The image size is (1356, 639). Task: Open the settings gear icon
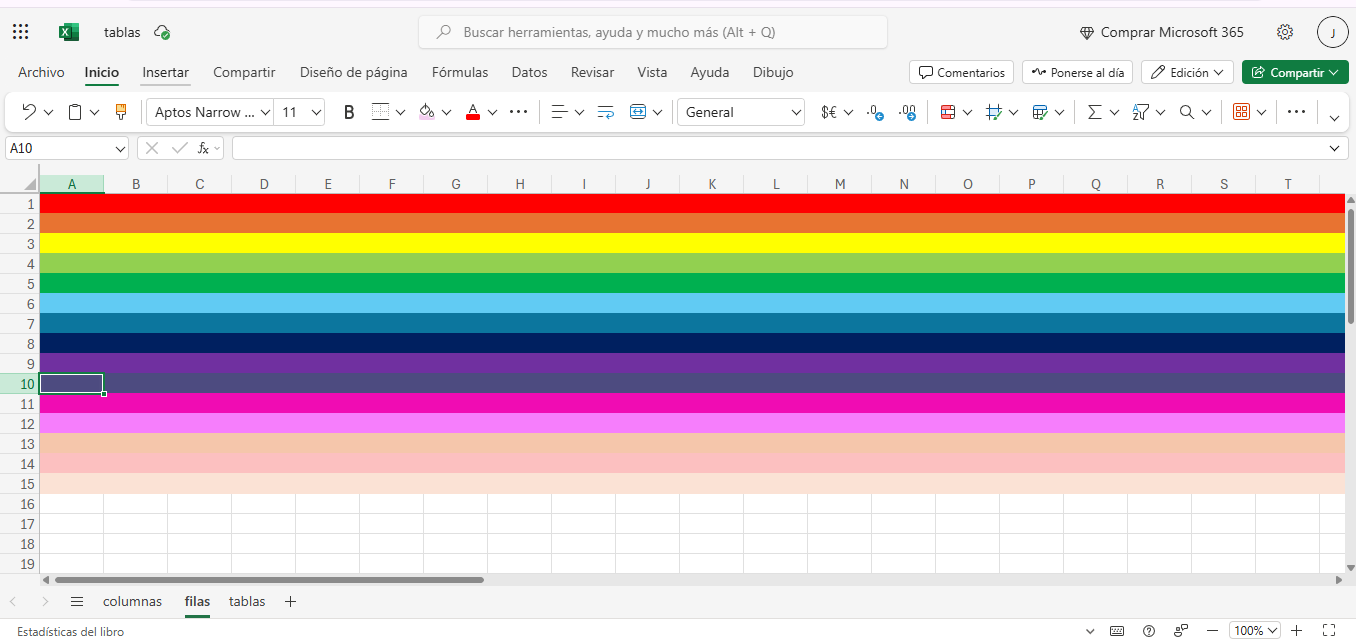(x=1285, y=32)
